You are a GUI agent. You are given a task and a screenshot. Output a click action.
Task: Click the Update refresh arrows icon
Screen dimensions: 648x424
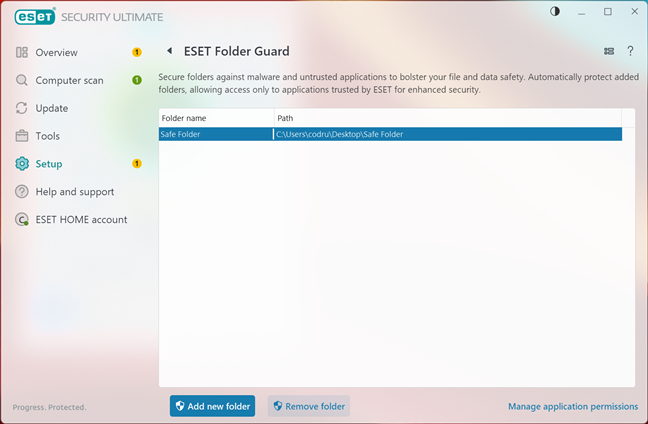click(x=21, y=108)
